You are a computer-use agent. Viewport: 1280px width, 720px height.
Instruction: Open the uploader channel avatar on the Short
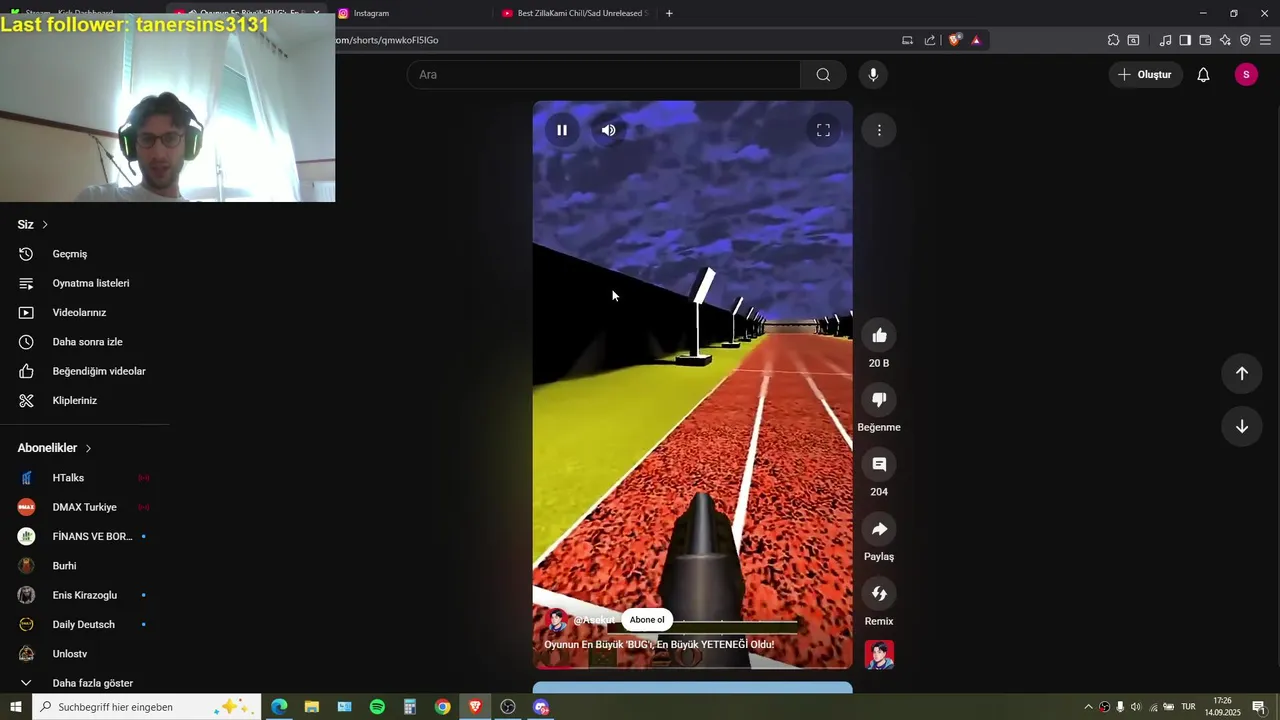coord(557,620)
